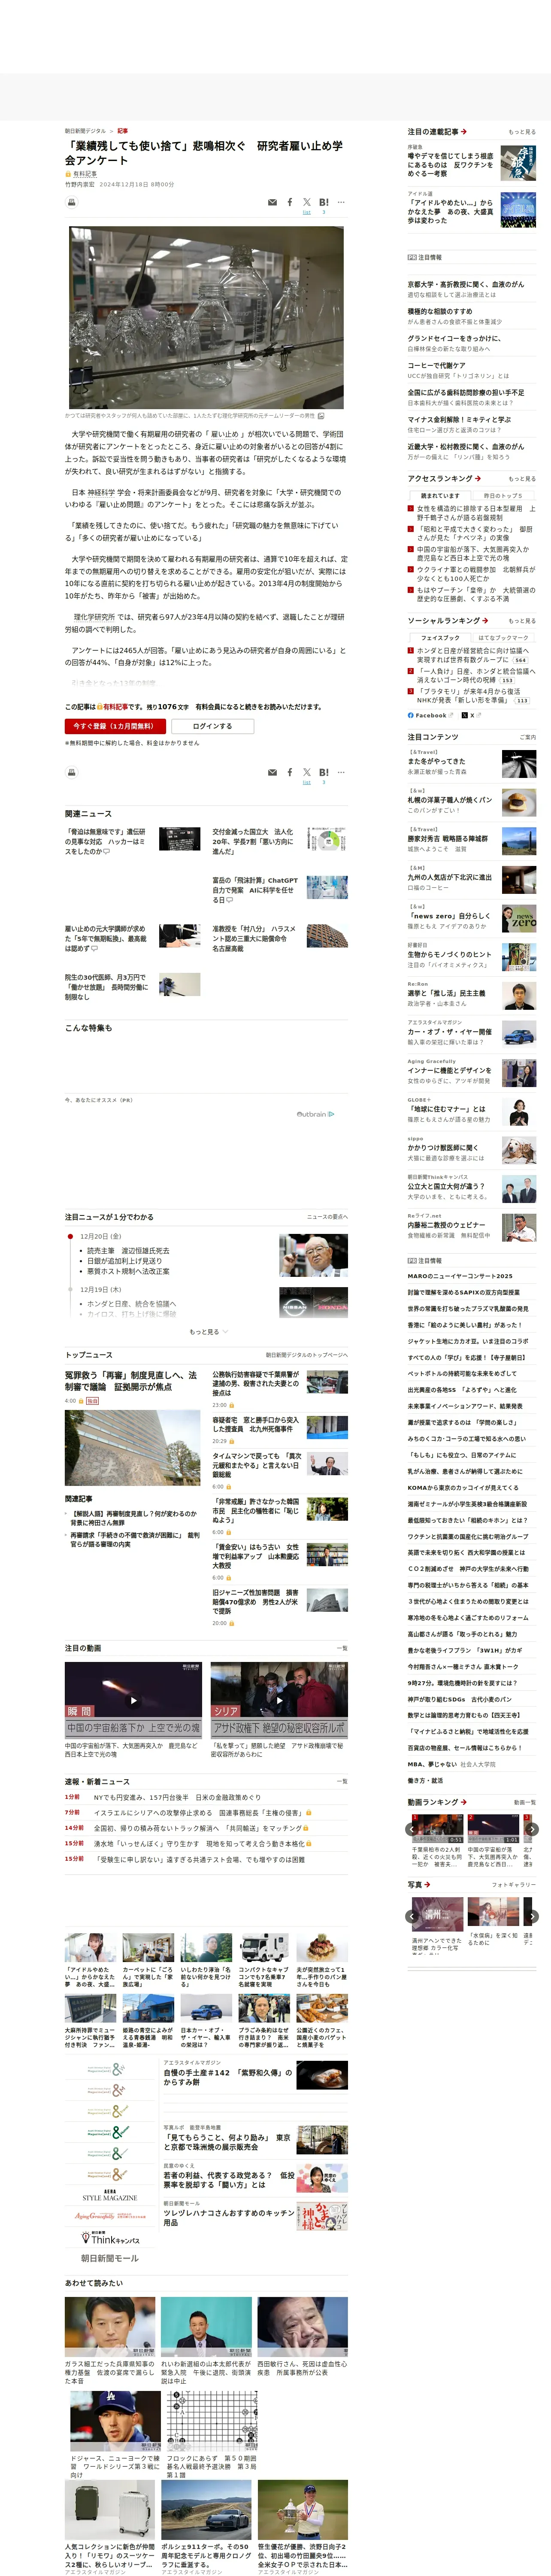Open the ポルシェ911ターボ article thumbnail
The width and height of the screenshot is (551, 2576).
pyautogui.click(x=206, y=2510)
